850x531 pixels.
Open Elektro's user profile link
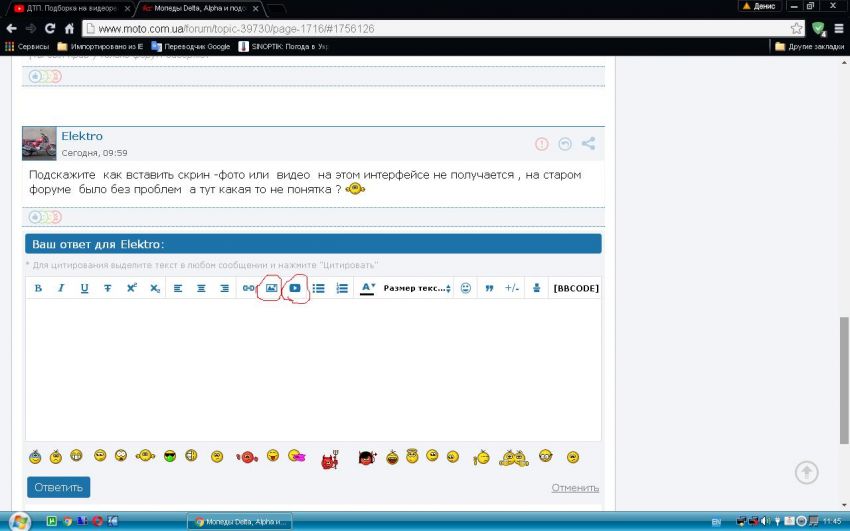coord(82,136)
